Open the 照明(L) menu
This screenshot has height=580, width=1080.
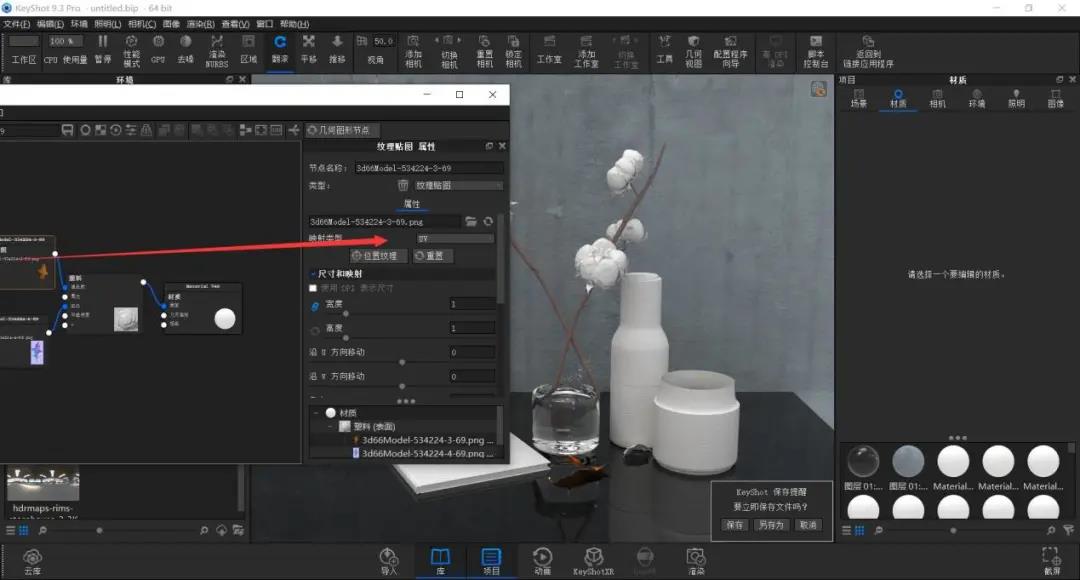coord(107,24)
